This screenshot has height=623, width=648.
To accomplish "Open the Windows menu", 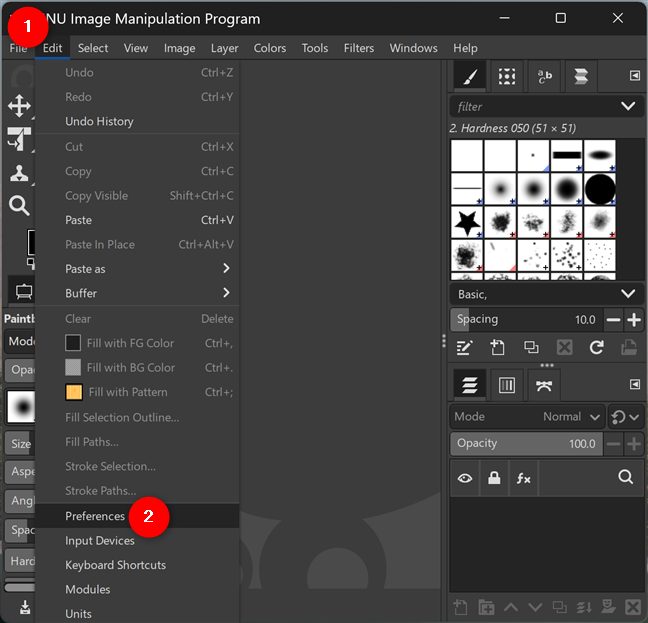I will click(413, 48).
